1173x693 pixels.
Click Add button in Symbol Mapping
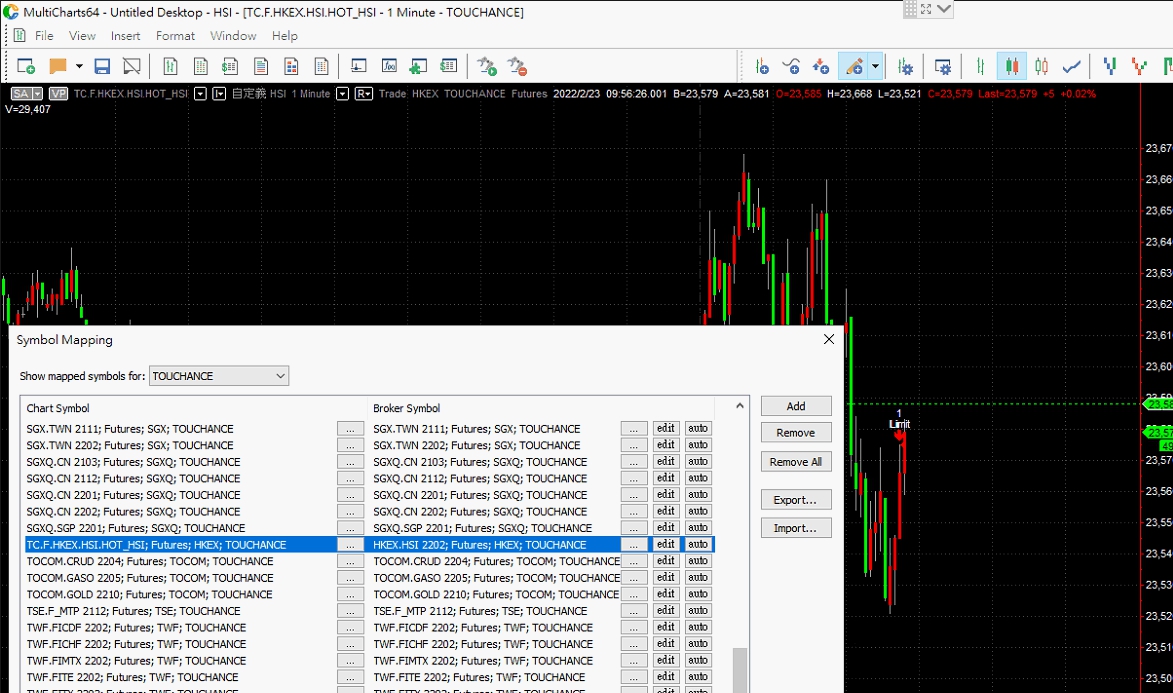pos(796,406)
